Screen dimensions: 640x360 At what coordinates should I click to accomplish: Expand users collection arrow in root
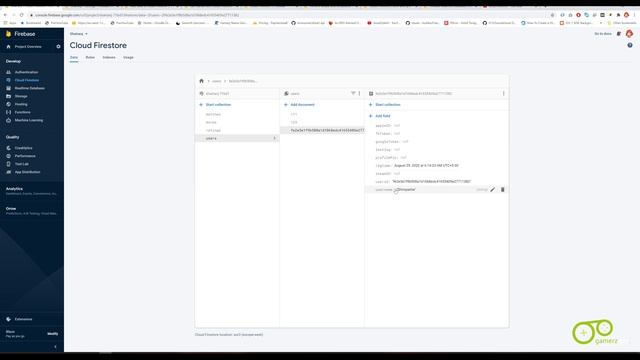(274, 138)
